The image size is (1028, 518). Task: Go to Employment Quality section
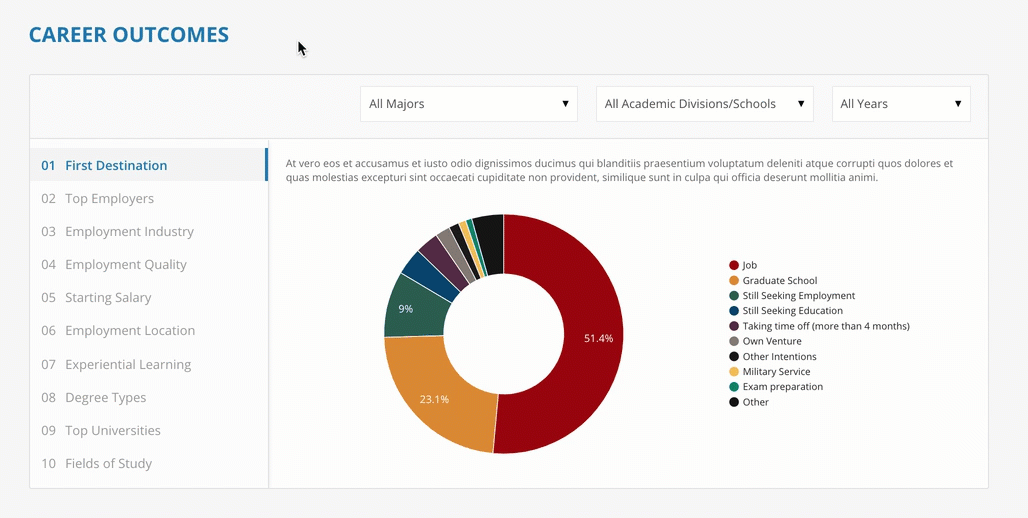coord(126,265)
